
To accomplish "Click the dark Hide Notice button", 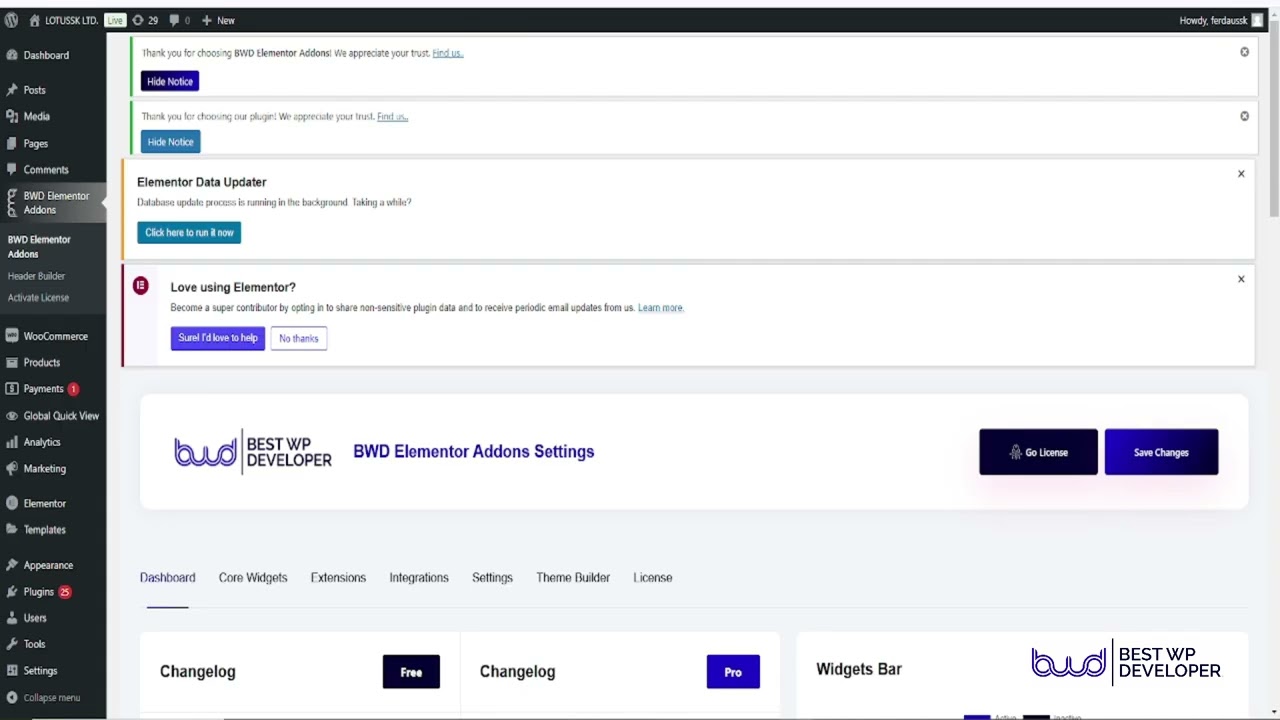I will click(x=170, y=81).
